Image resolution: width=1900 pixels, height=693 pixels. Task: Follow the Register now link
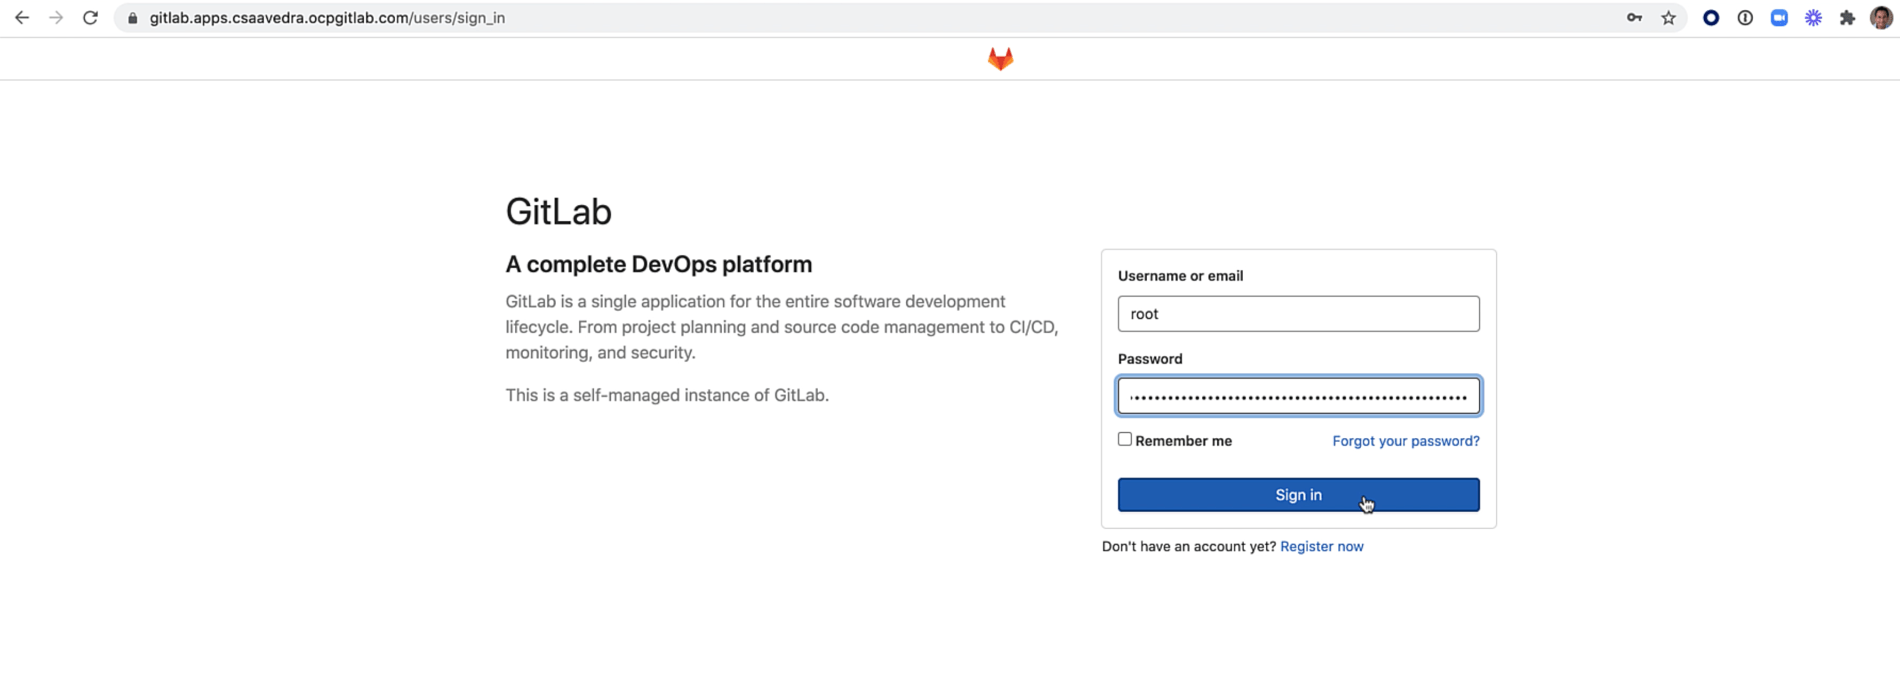[x=1321, y=546]
